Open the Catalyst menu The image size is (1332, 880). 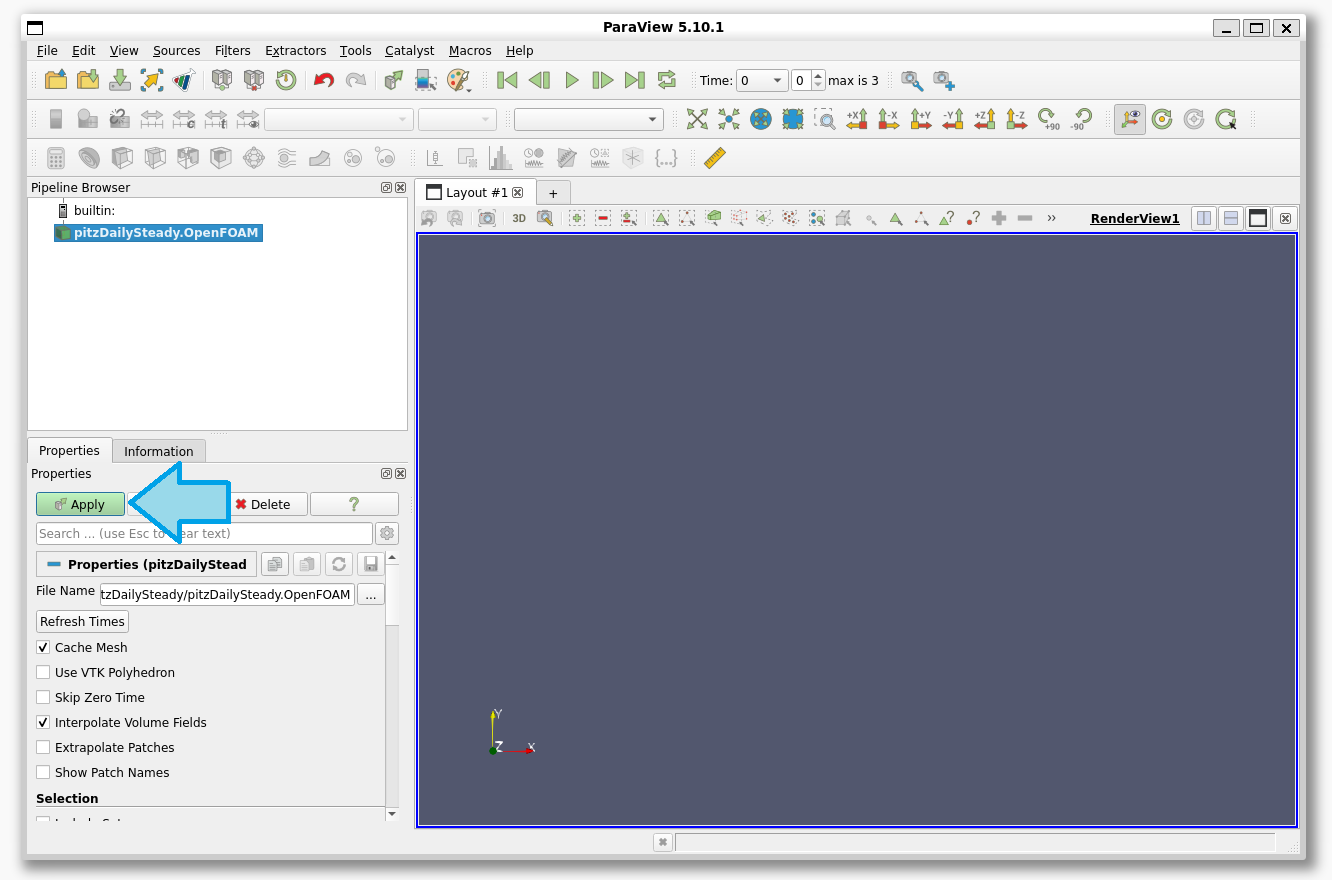point(410,51)
